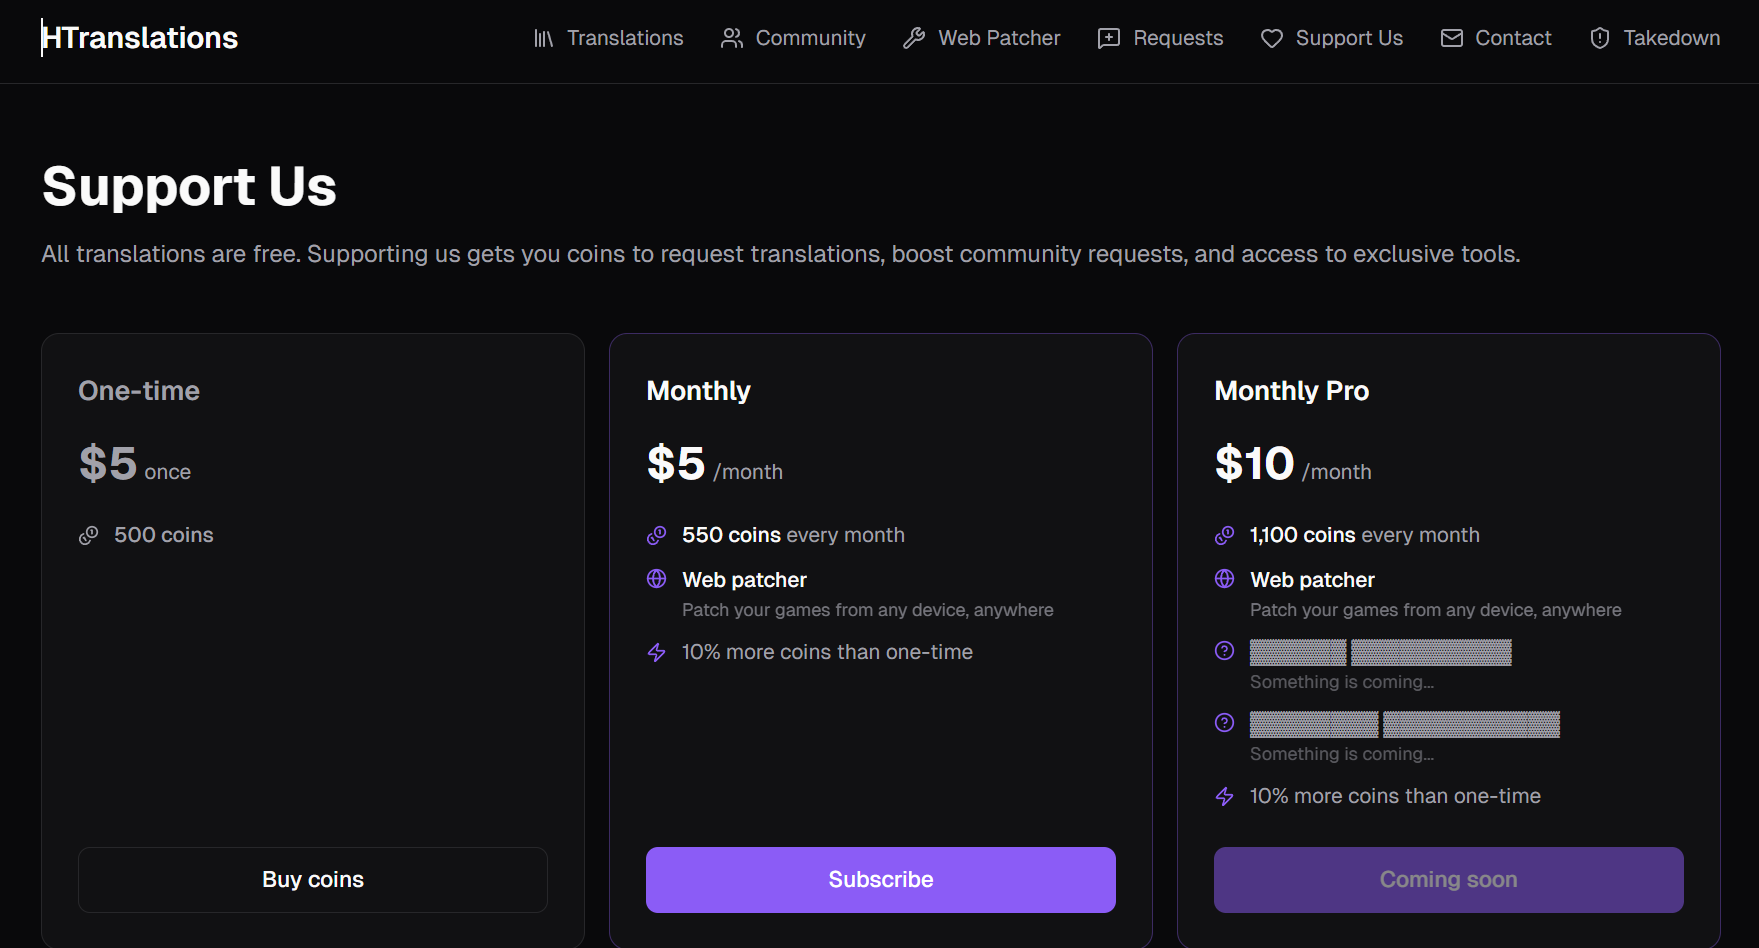This screenshot has width=1759, height=948.
Task: Click the Requests plus-message icon
Action: click(x=1109, y=38)
